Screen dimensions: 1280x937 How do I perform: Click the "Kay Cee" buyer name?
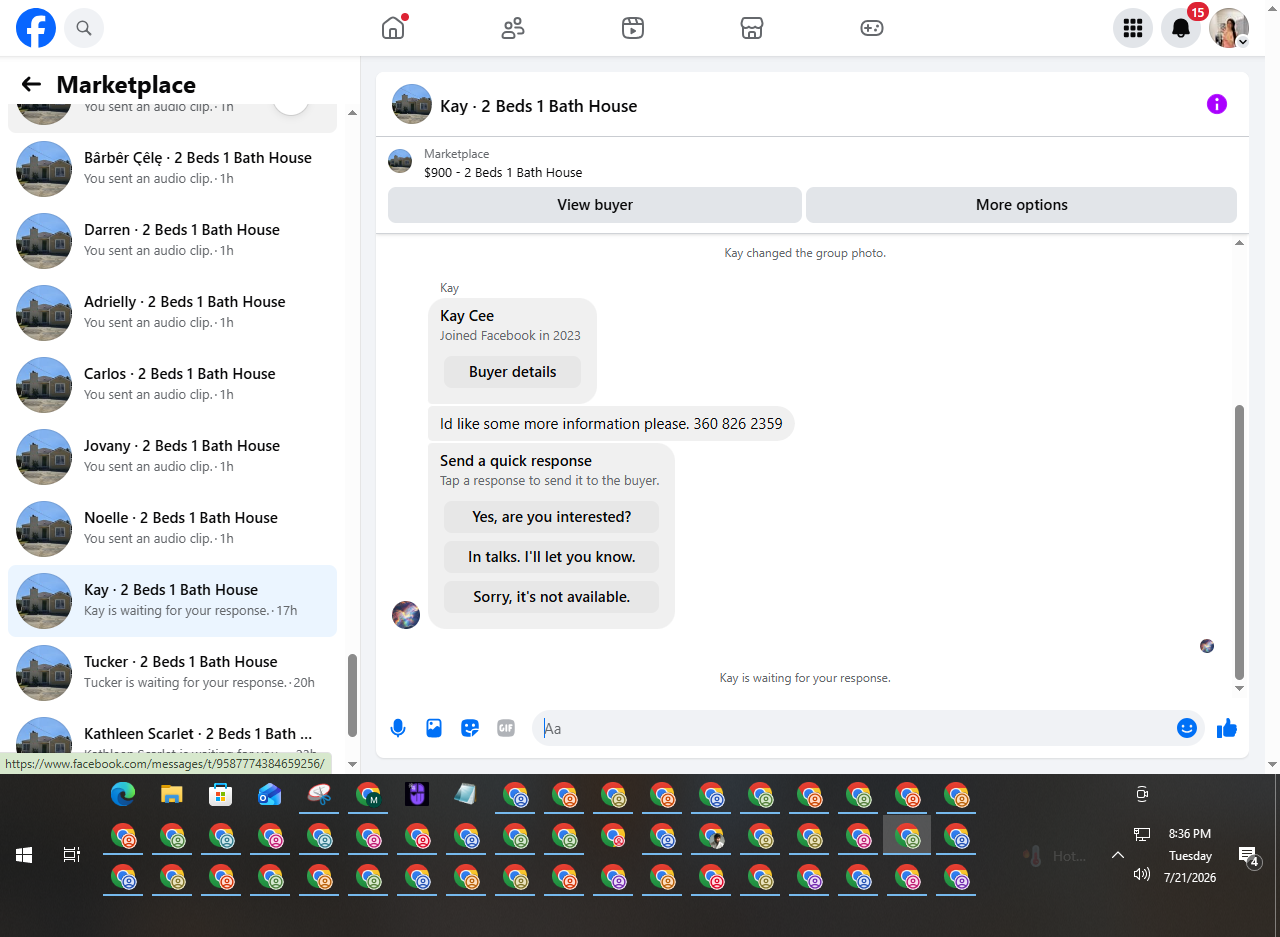(467, 316)
